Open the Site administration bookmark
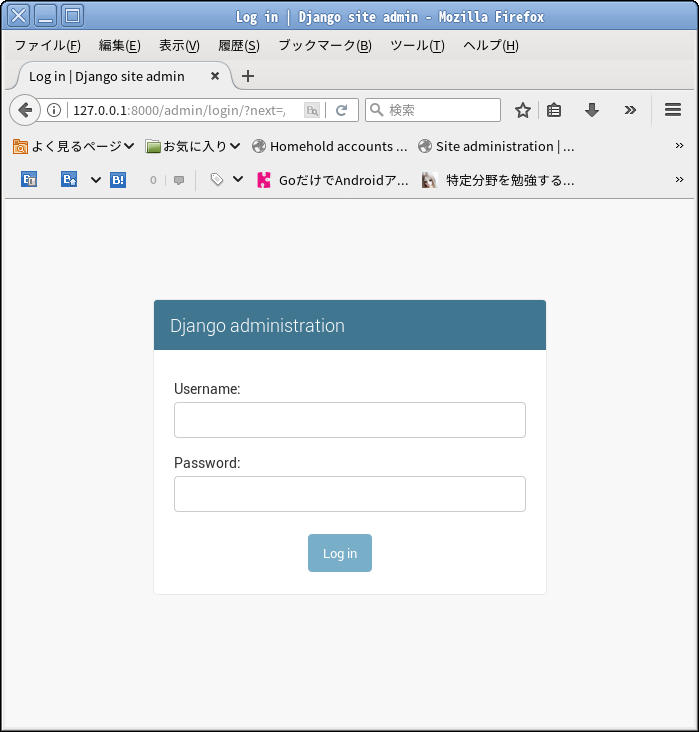Screen dimensions: 699x732 [x=496, y=147]
